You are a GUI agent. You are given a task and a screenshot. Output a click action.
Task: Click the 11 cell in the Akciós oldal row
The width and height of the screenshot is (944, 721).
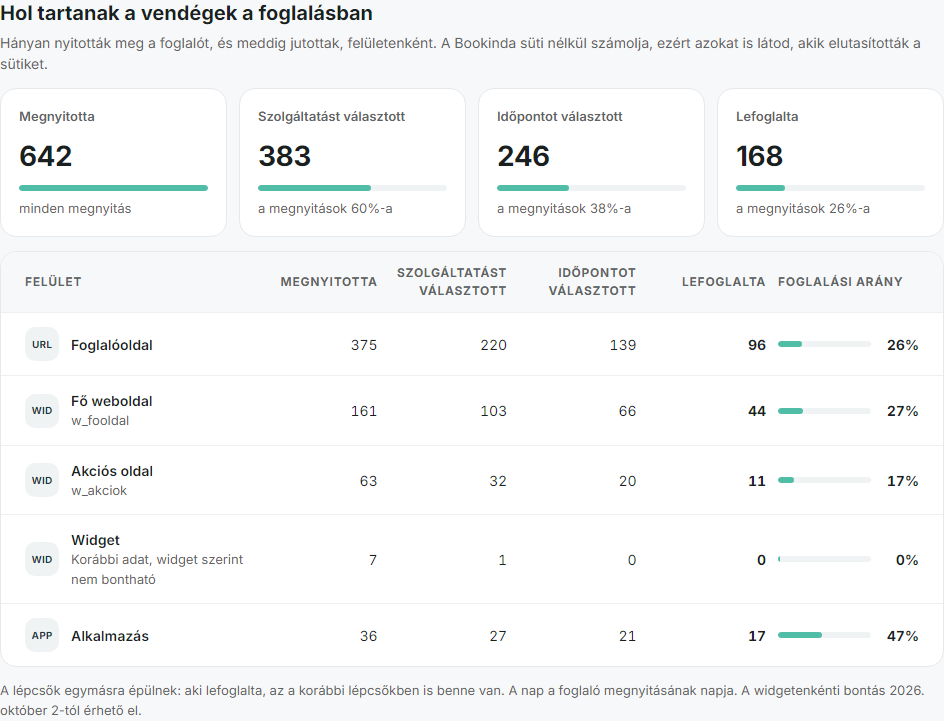pos(757,481)
